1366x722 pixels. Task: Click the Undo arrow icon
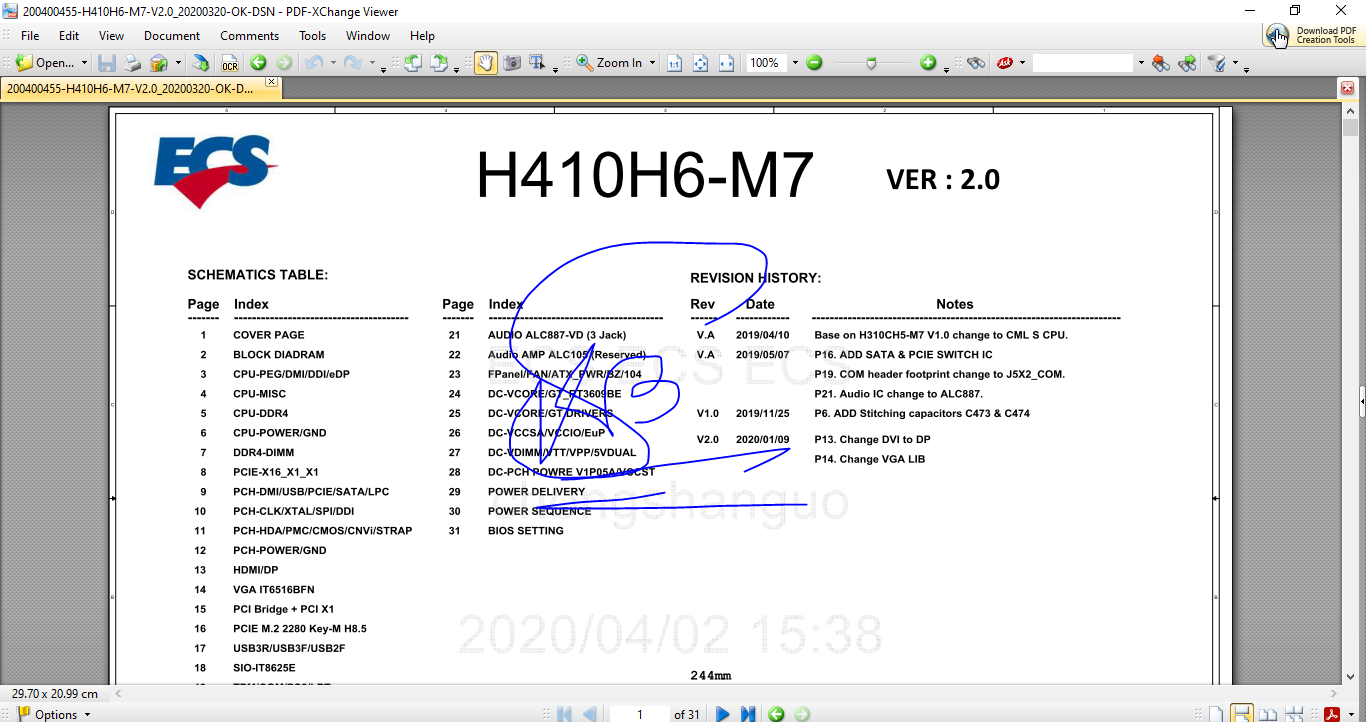(314, 62)
